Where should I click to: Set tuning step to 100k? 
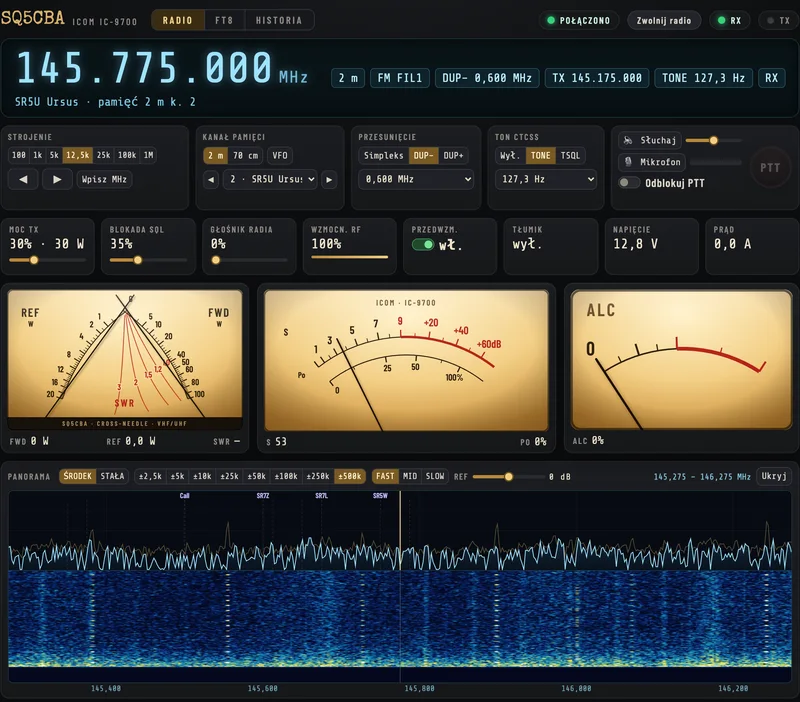tap(127, 155)
